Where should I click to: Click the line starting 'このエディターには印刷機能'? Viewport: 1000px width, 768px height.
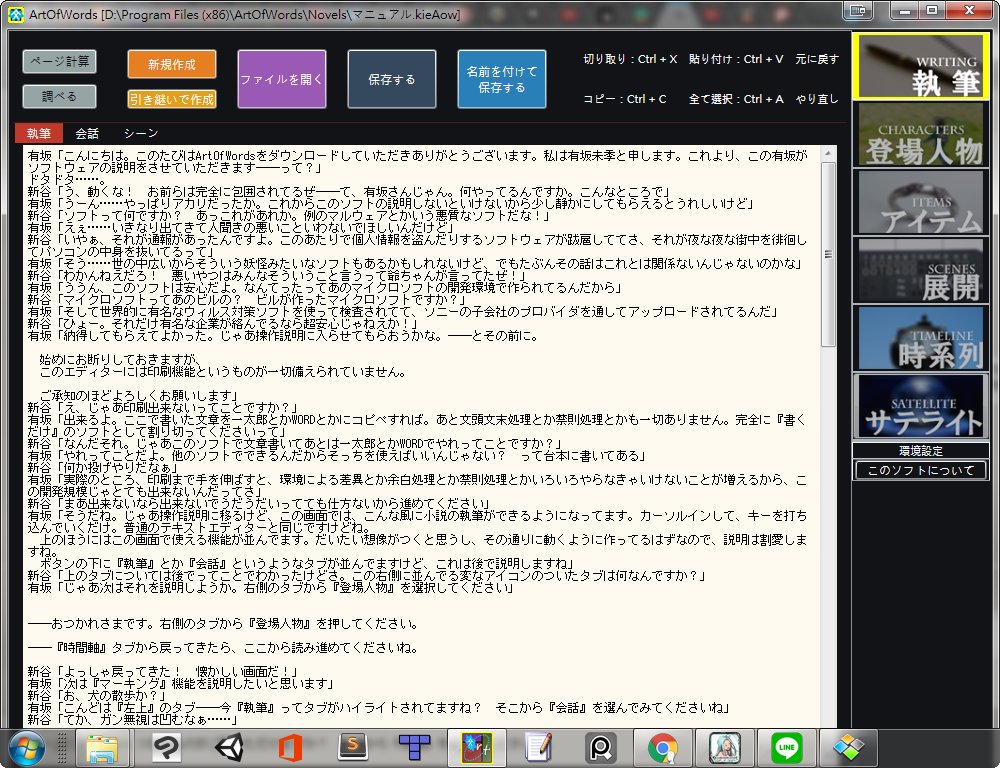click(223, 372)
